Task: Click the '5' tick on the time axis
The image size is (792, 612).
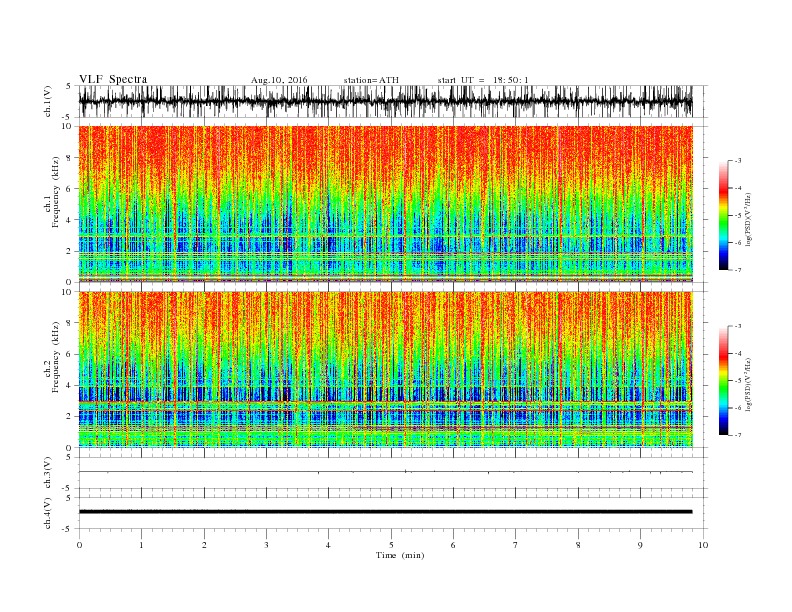Action: click(391, 545)
